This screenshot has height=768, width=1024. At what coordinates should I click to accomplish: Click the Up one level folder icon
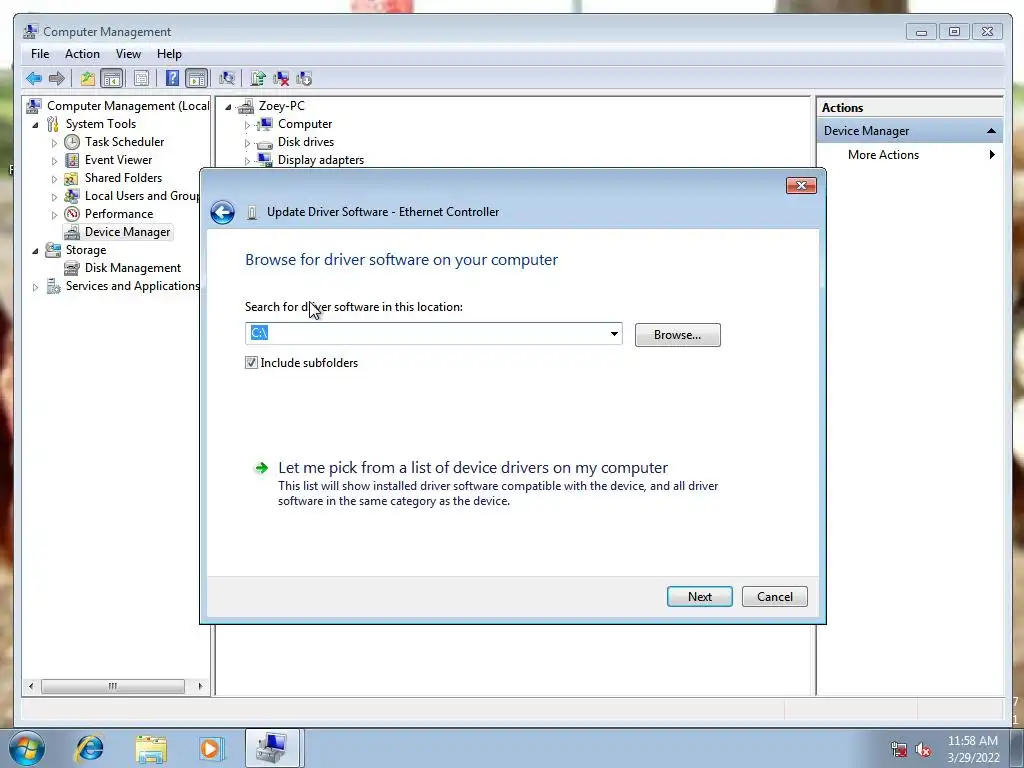click(88, 79)
